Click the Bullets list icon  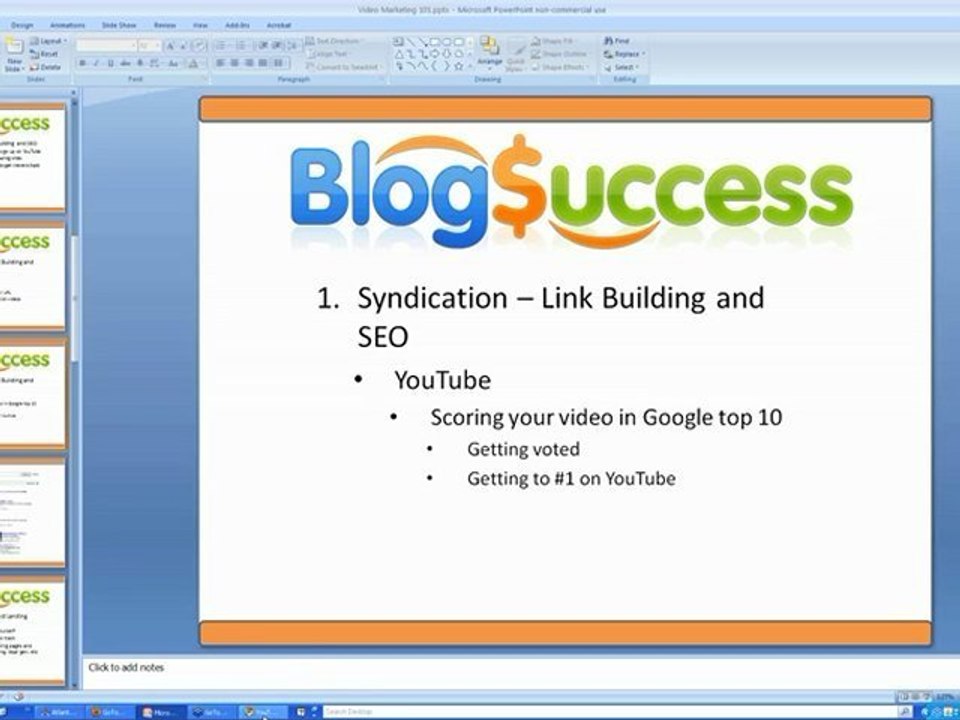point(220,46)
